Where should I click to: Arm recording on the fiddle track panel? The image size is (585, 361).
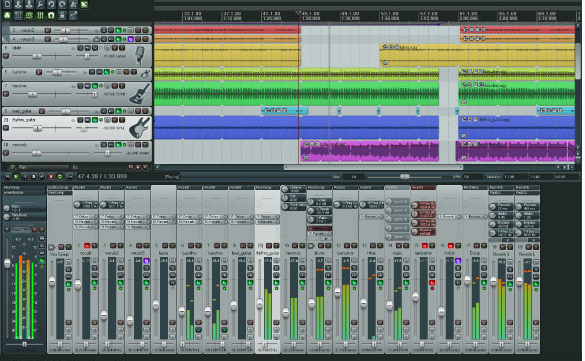pyautogui.click(x=6, y=56)
